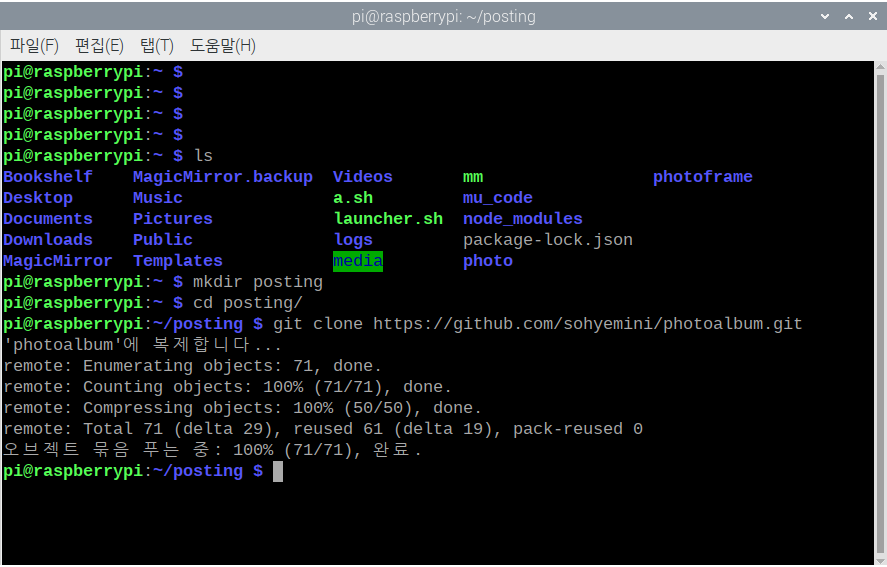
Task: Click the cd posting/ command
Action: point(248,303)
